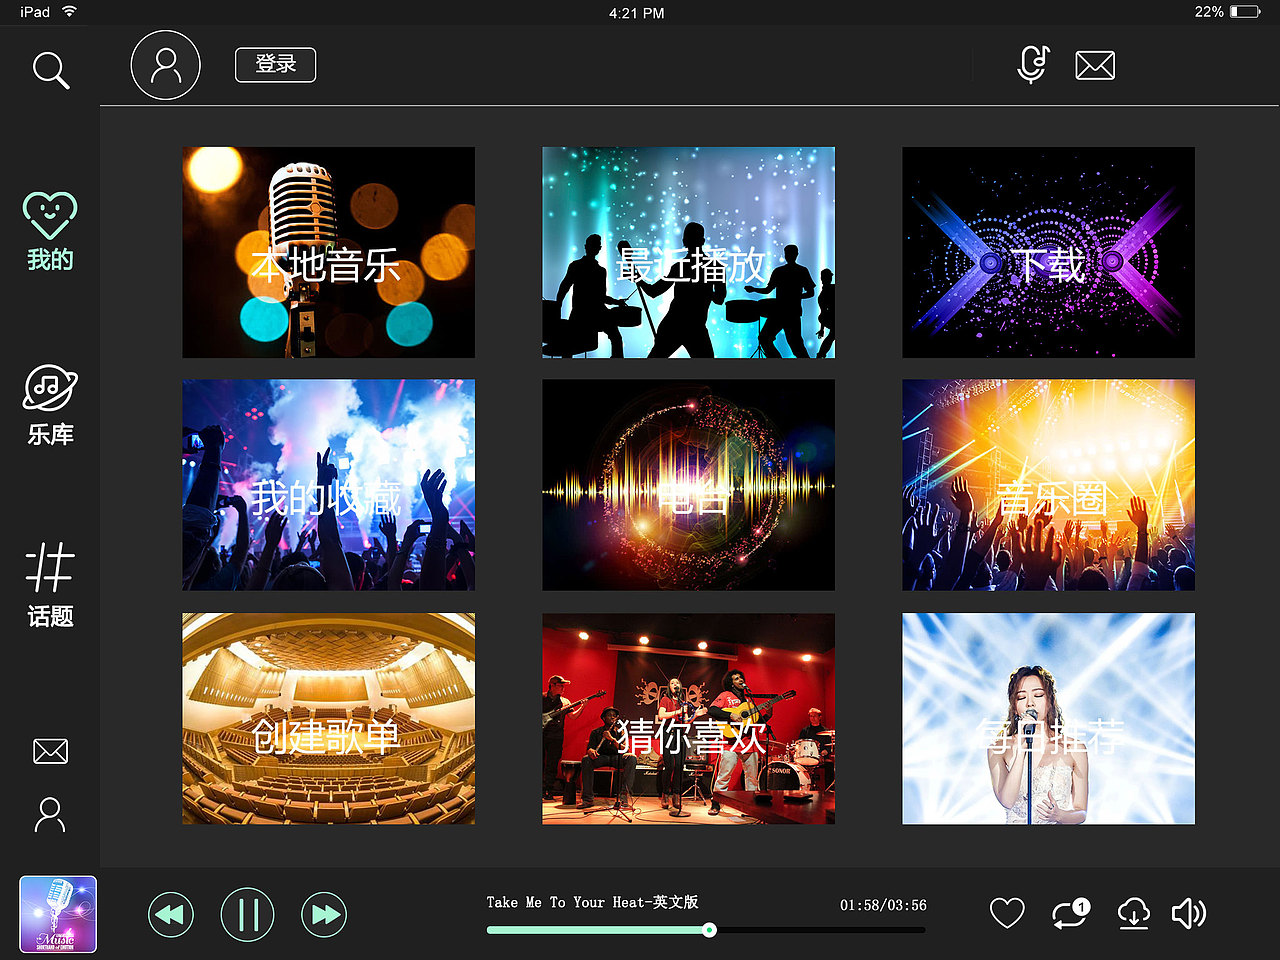Toggle repeat-one loop mode

coord(1070,913)
